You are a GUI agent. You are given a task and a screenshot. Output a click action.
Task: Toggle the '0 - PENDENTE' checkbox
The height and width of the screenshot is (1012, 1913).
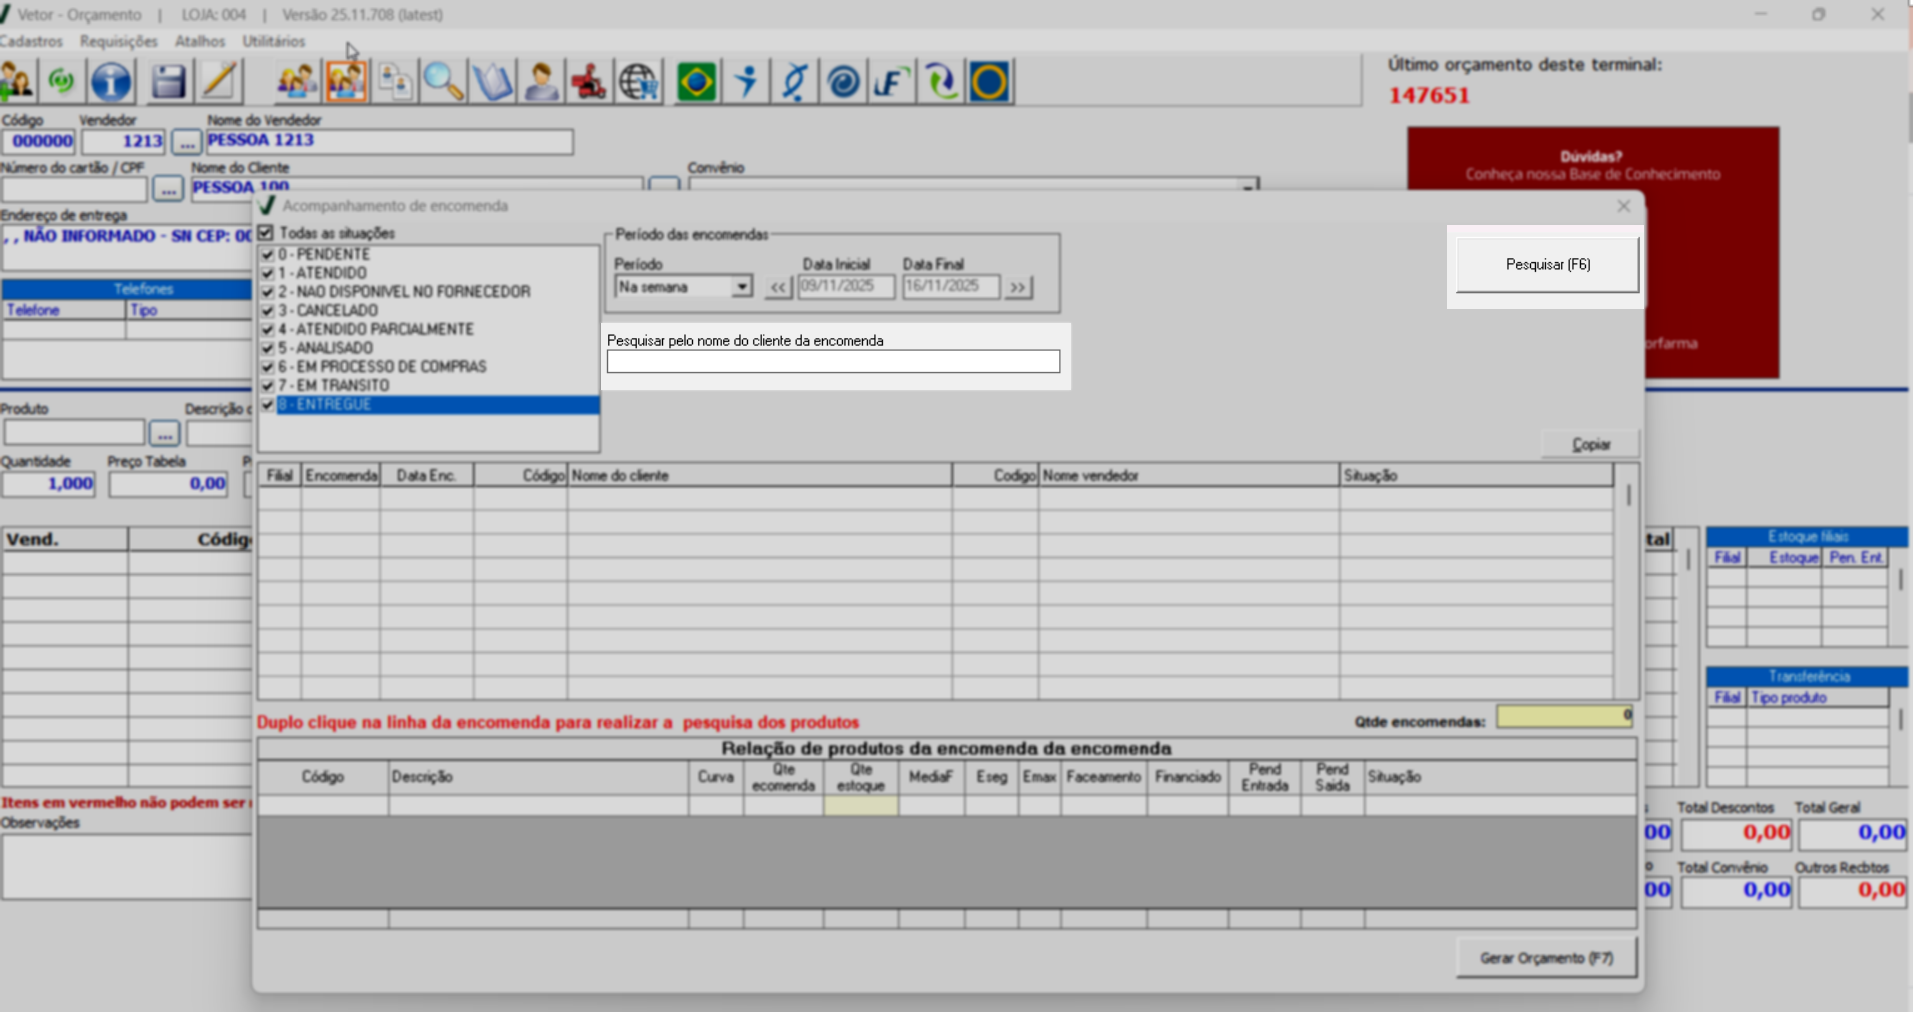tap(267, 255)
